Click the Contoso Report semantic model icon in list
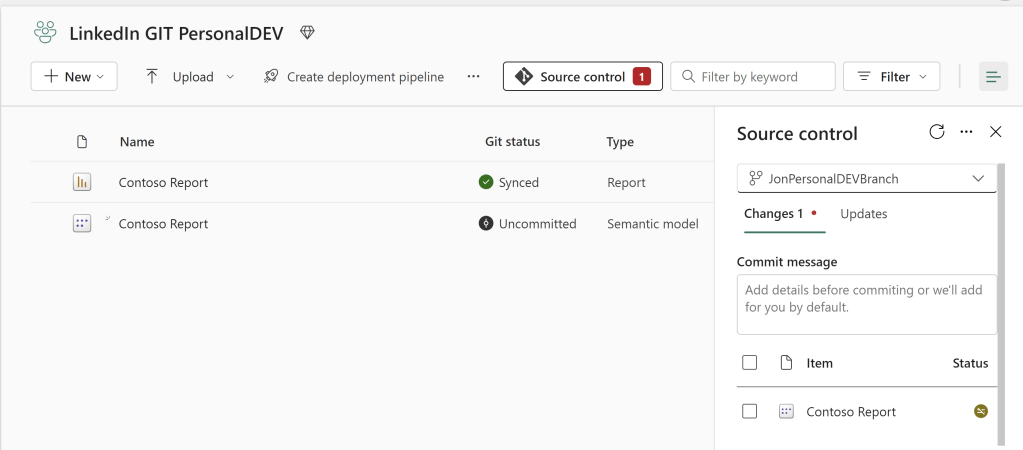Viewport: 1023px width, 450px height. click(82, 224)
